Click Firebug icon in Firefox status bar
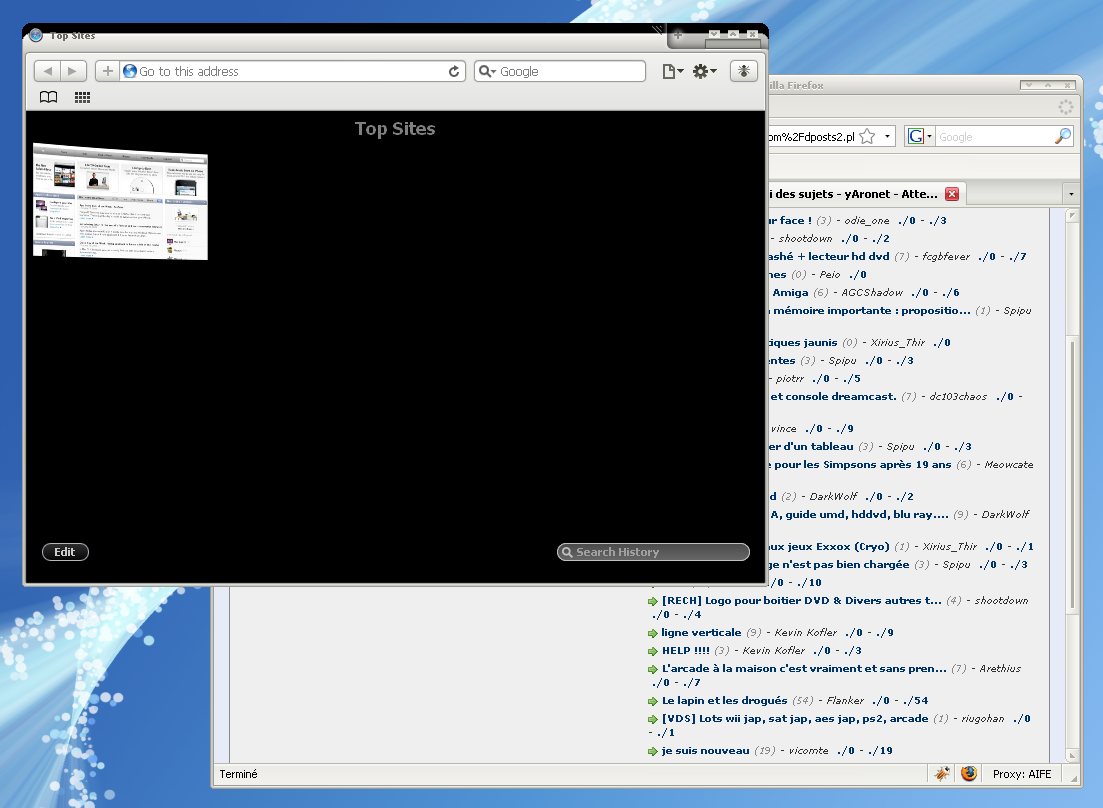 [x=942, y=773]
